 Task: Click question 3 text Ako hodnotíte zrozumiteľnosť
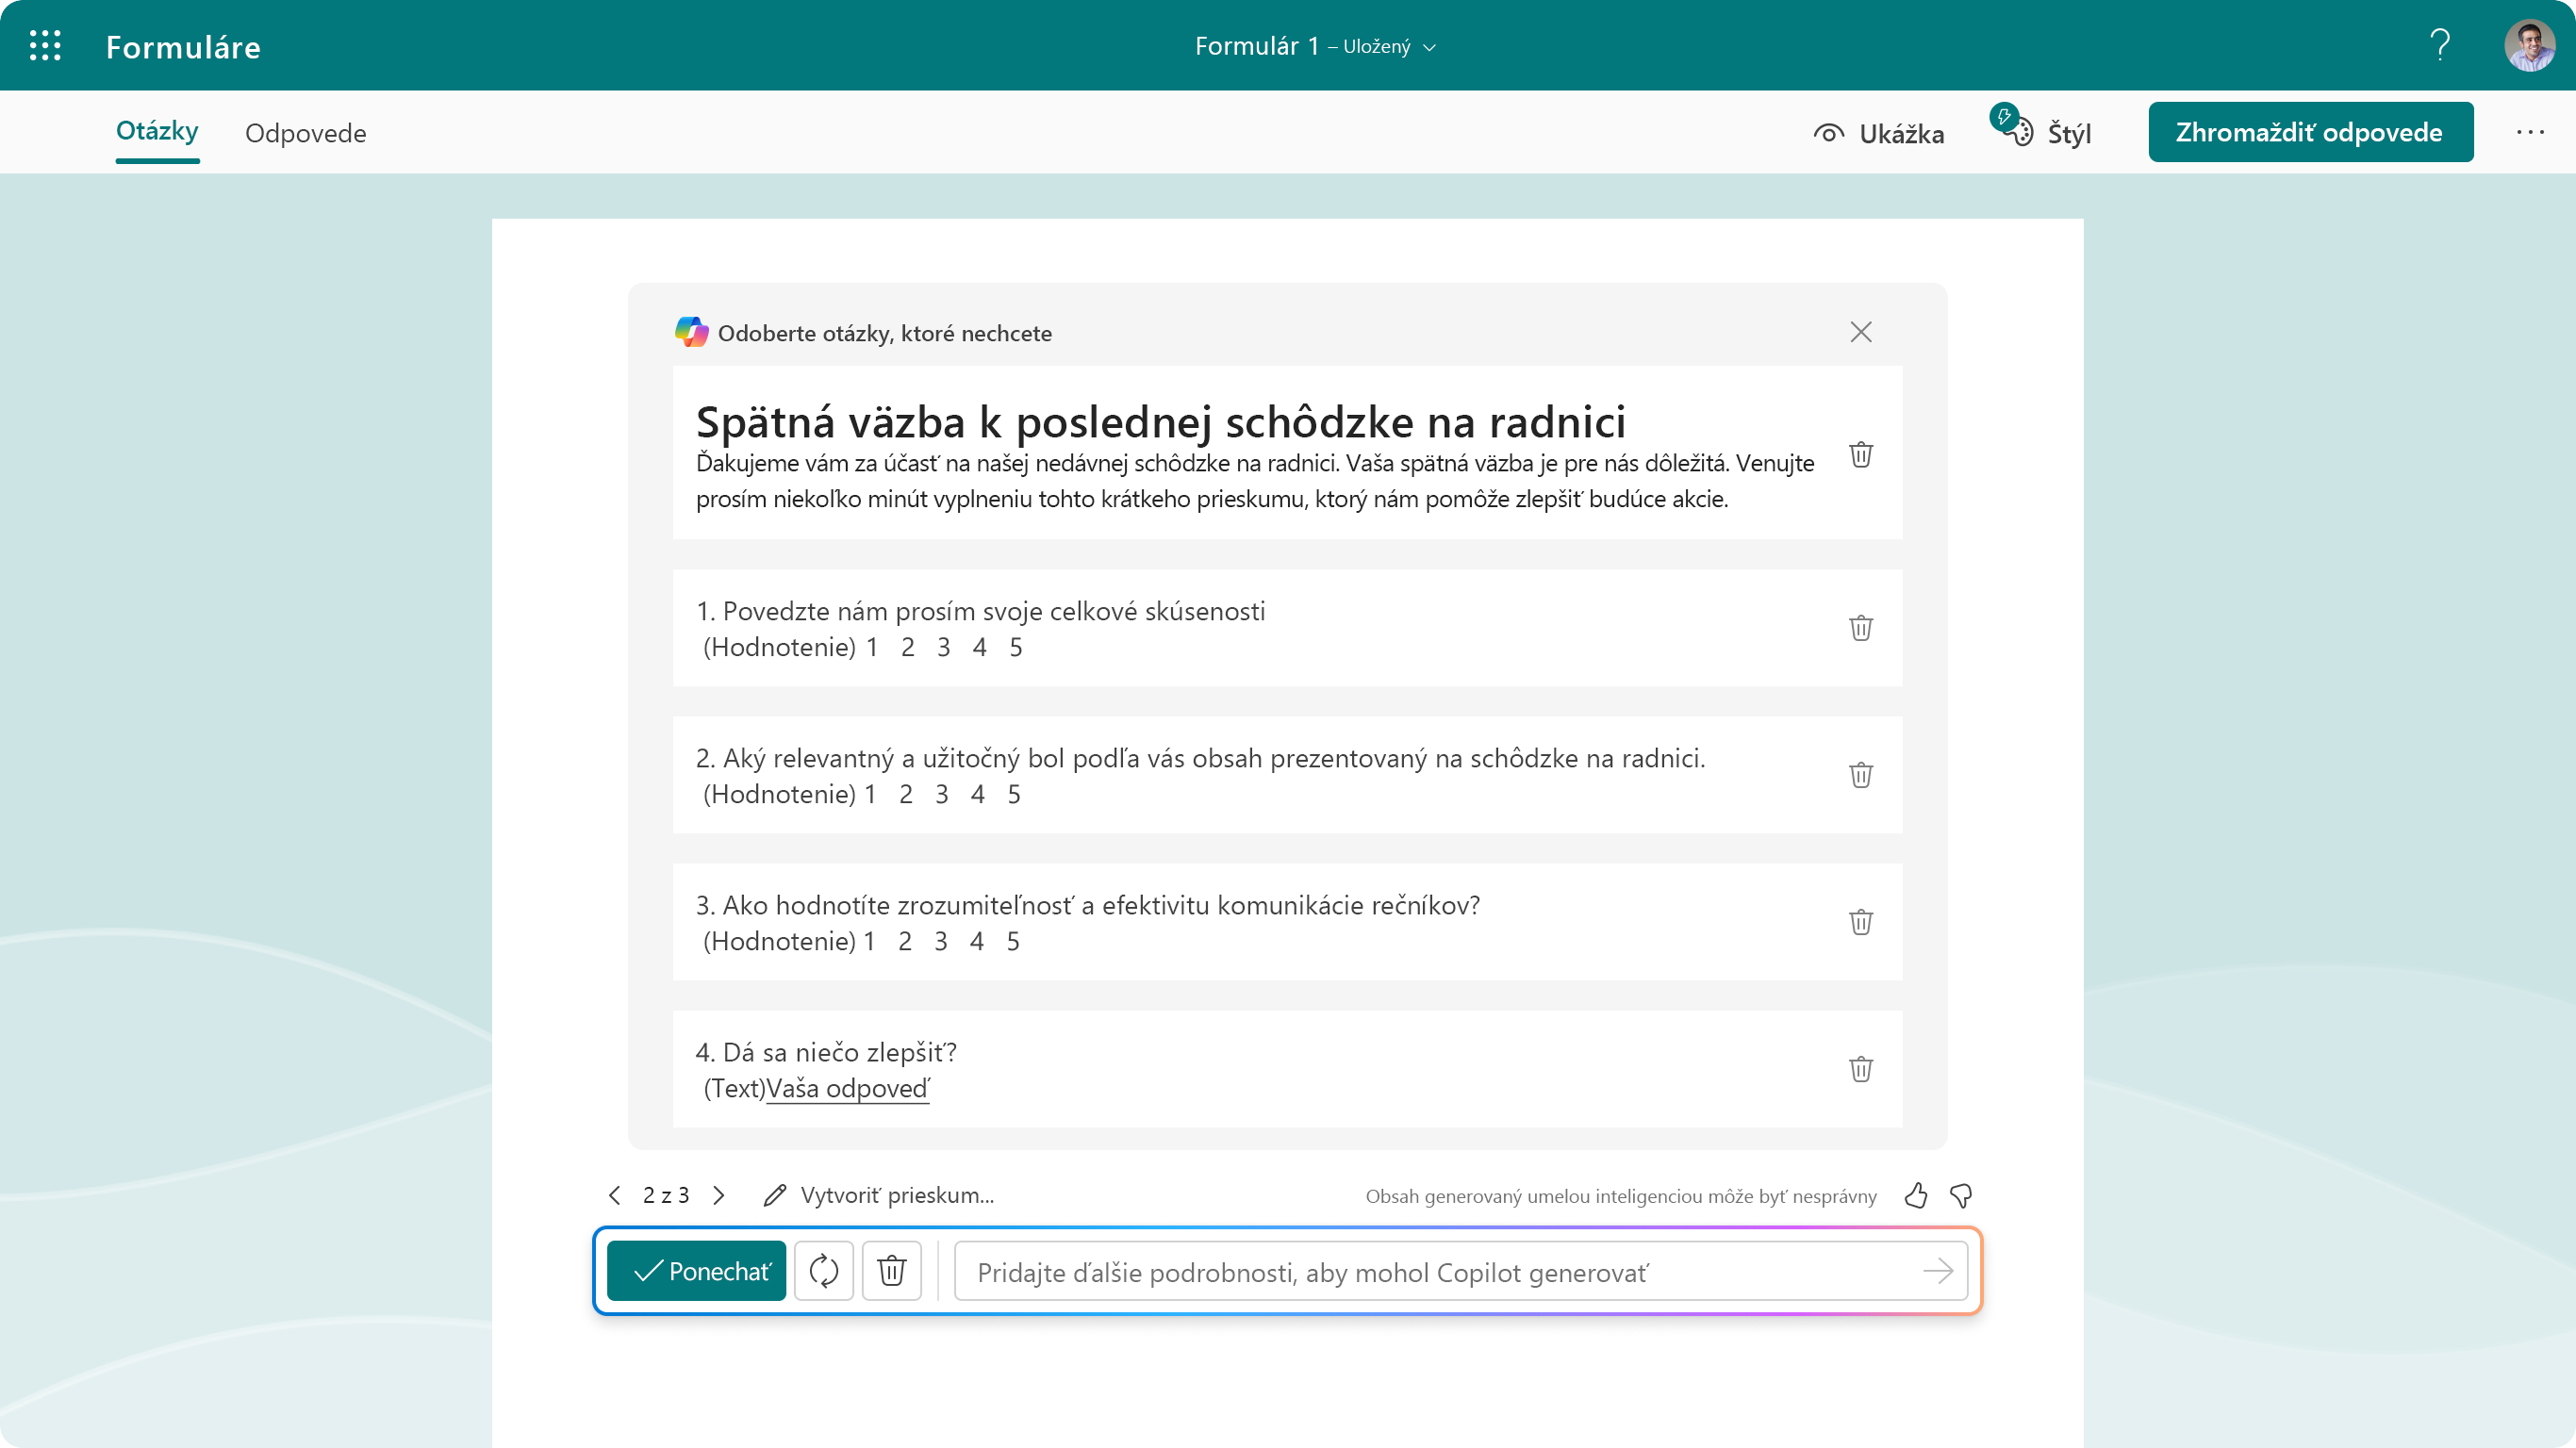pyautogui.click(x=1088, y=905)
